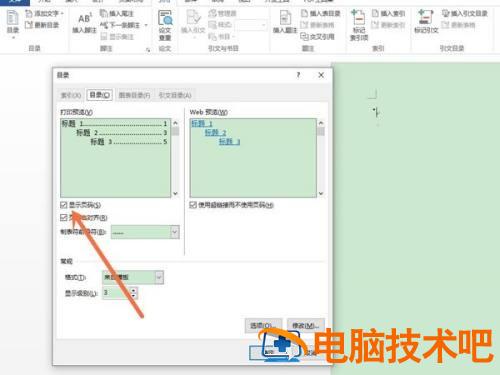The image size is (500, 375).
Task: Click the dialog help question mark
Action: click(x=298, y=75)
